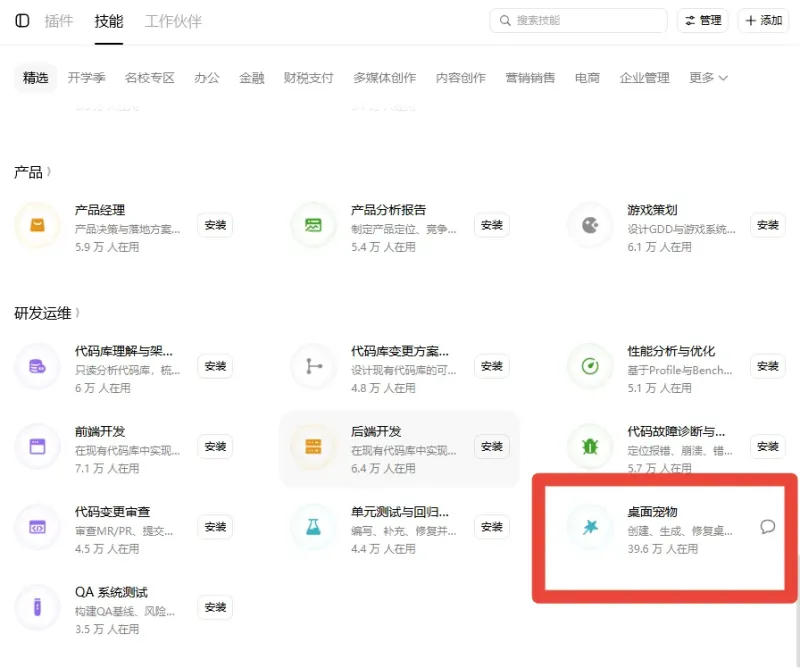Select the 营销销售 category
The image size is (800, 668).
[530, 78]
